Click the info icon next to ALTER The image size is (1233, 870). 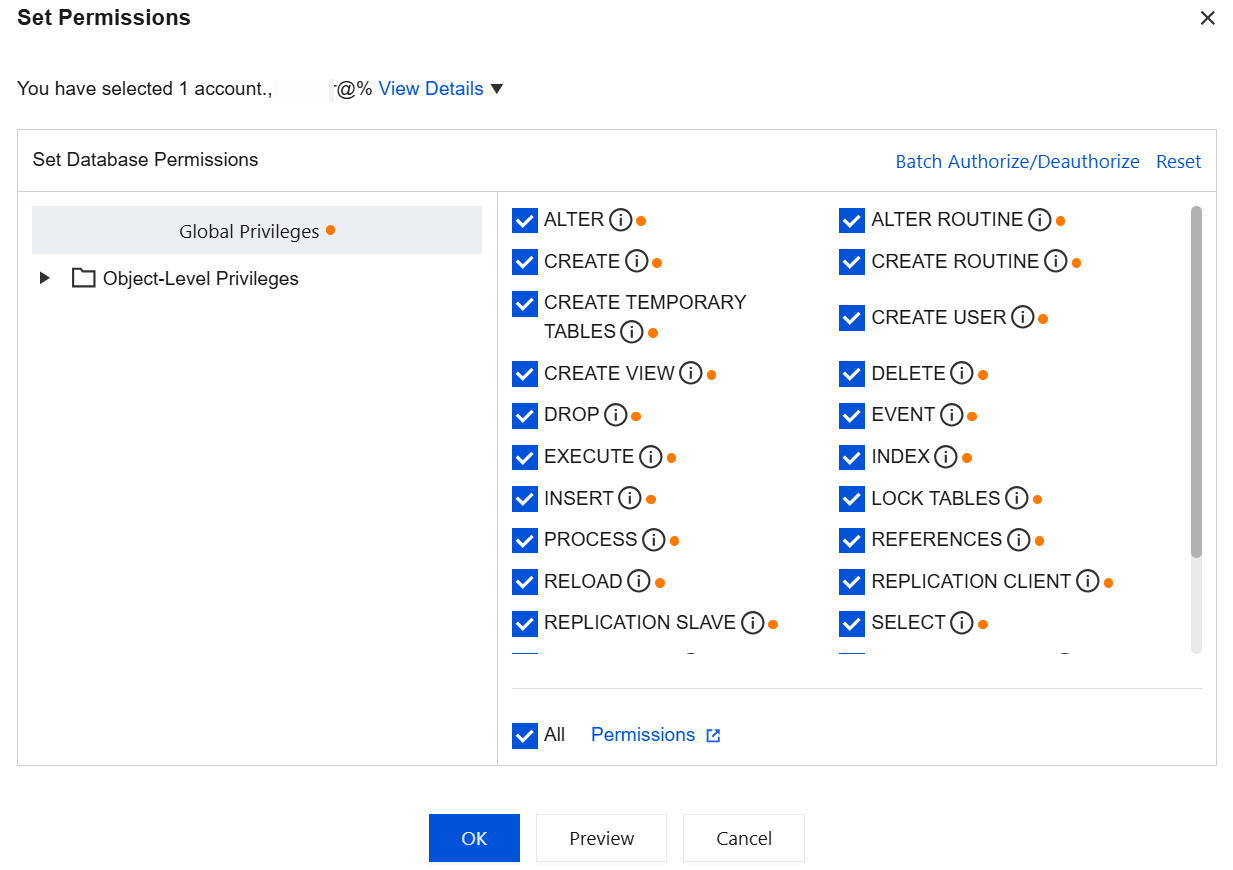click(620, 220)
